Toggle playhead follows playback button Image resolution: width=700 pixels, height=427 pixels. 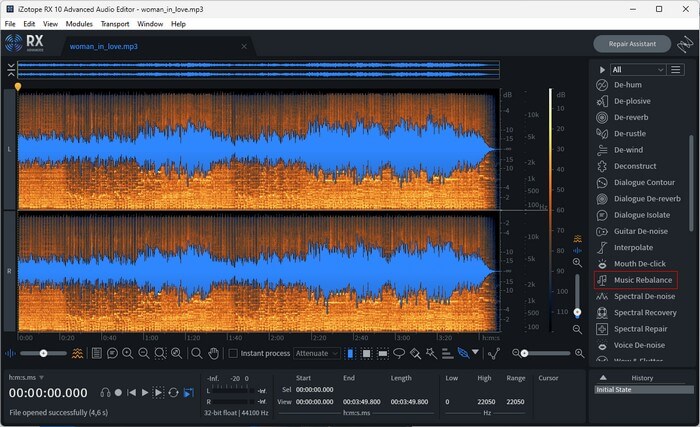tap(189, 393)
